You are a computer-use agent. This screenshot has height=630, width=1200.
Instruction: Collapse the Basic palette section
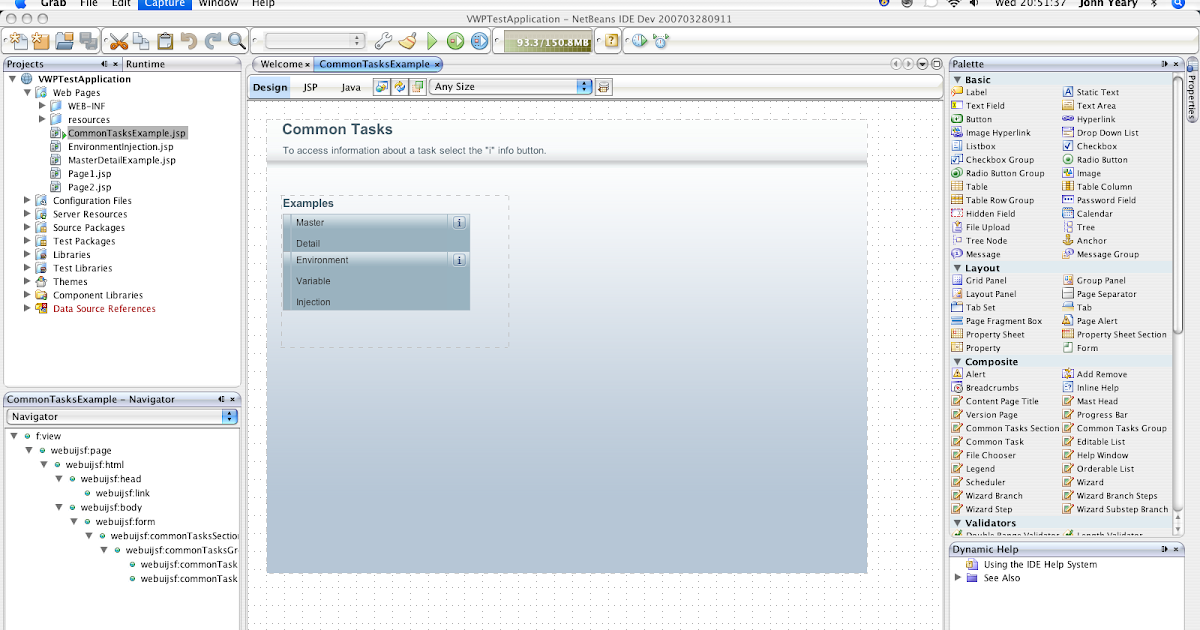click(x=957, y=79)
